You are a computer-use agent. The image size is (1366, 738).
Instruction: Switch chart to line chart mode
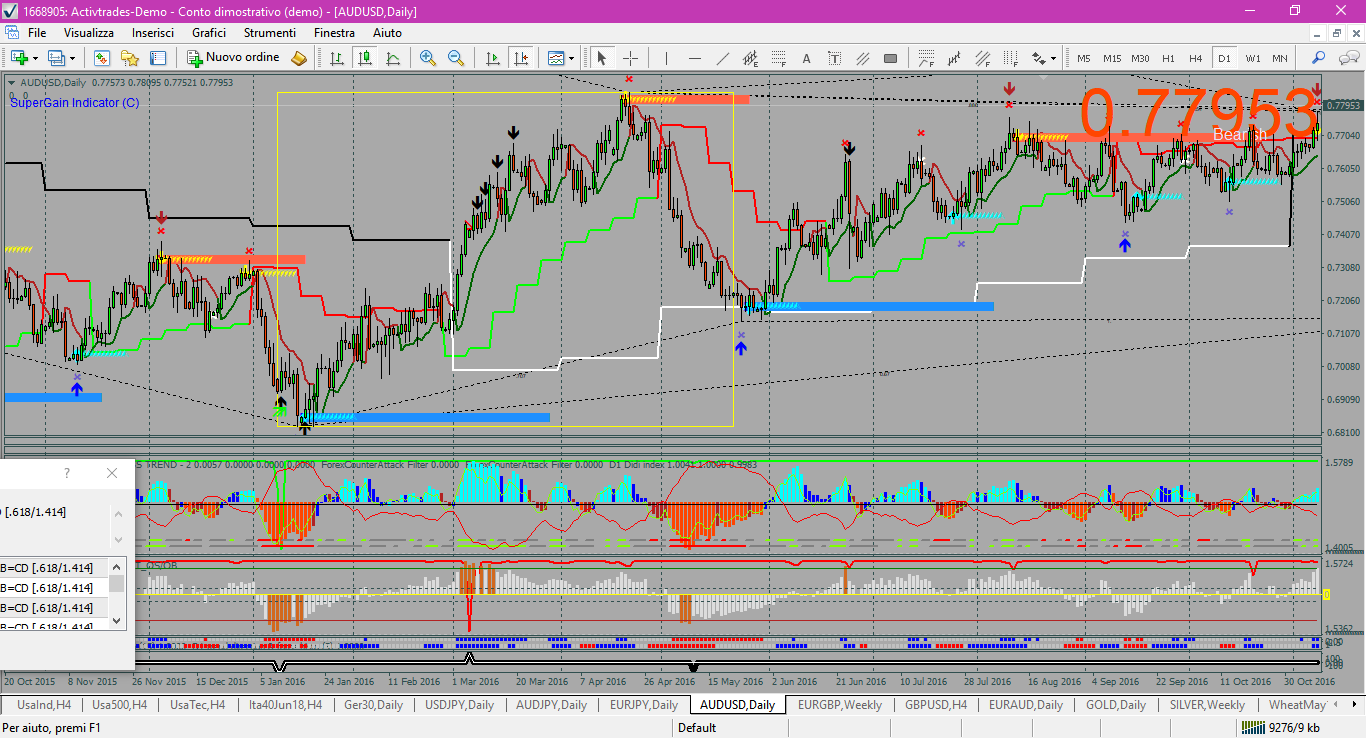[x=393, y=58]
